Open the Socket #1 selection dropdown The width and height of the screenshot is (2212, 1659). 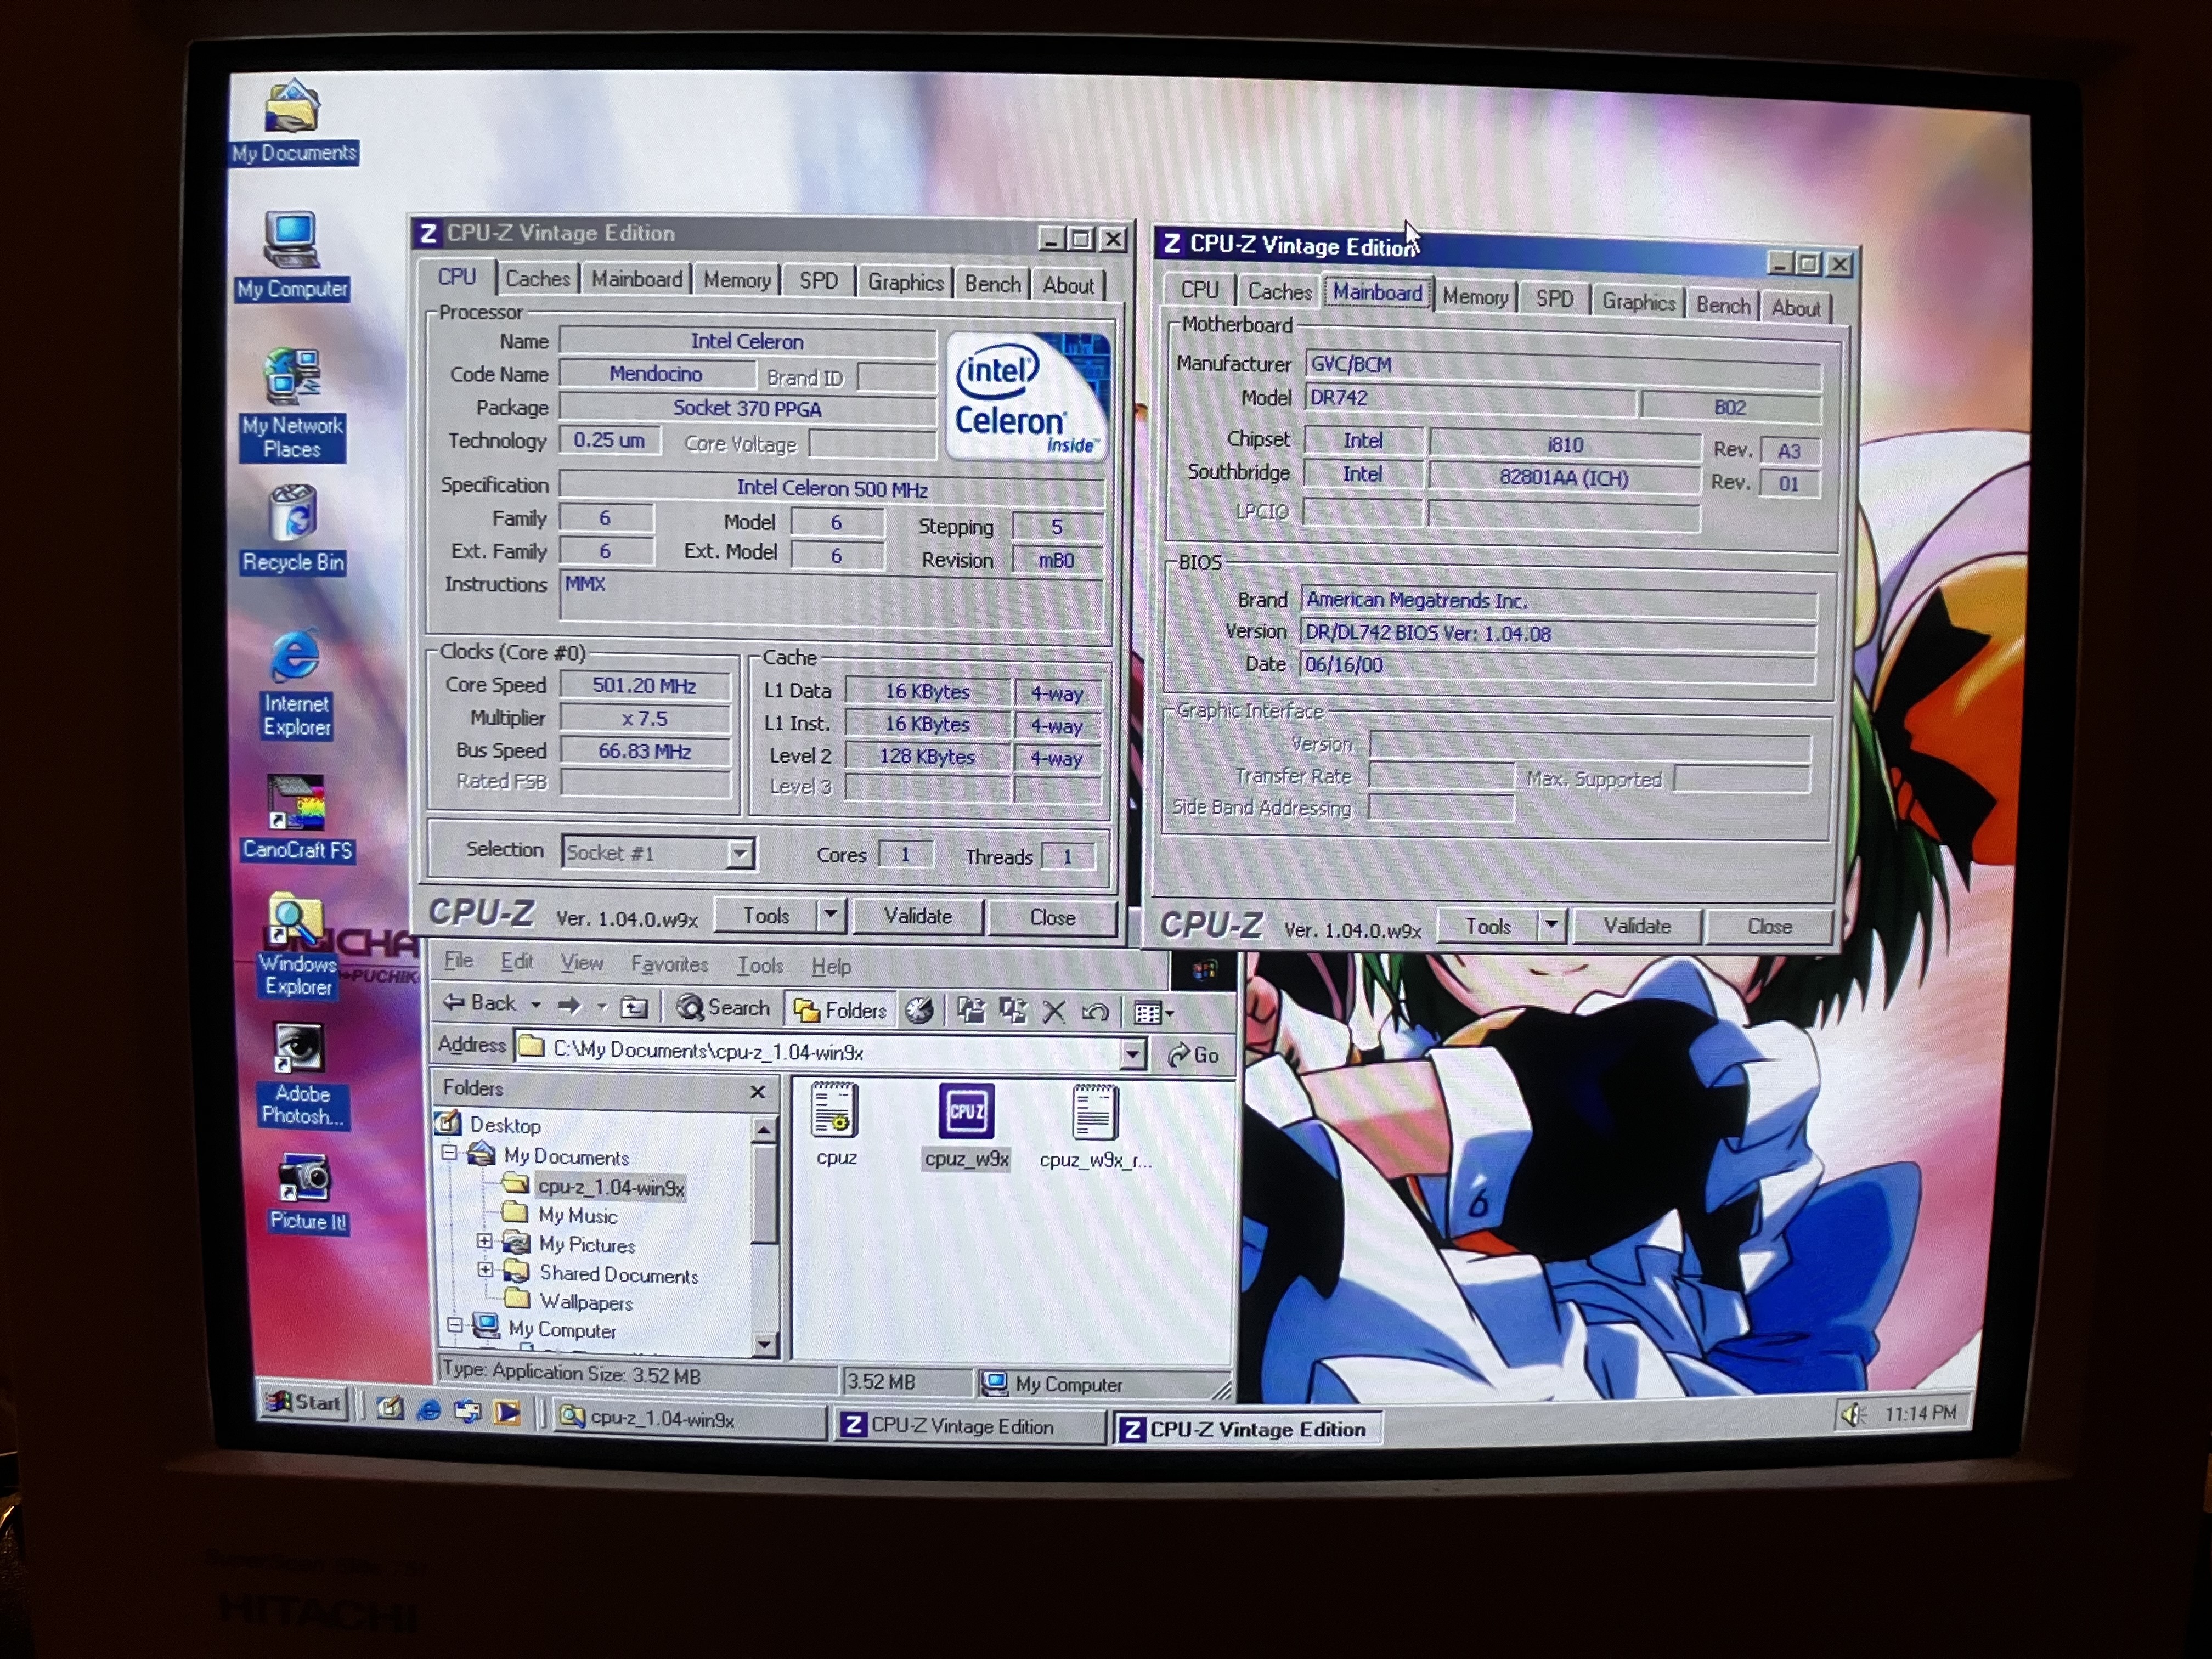740,853
